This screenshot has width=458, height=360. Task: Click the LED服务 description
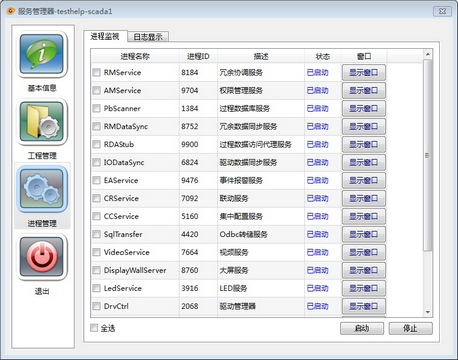(233, 288)
